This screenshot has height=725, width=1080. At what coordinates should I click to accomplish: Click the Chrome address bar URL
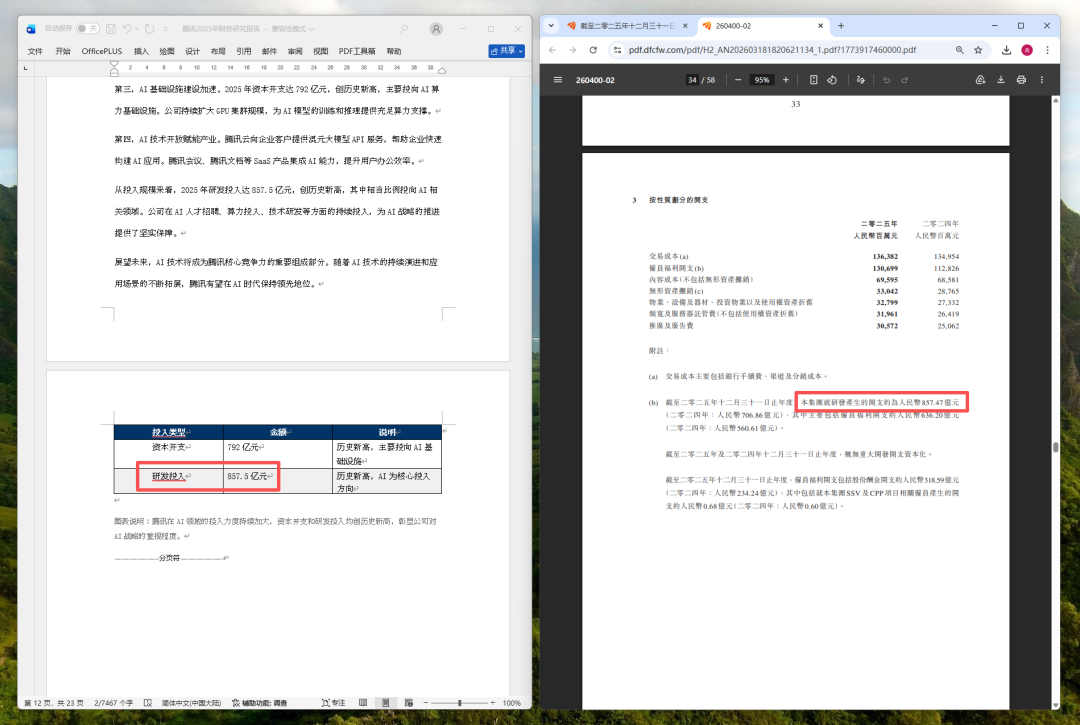tap(772, 50)
